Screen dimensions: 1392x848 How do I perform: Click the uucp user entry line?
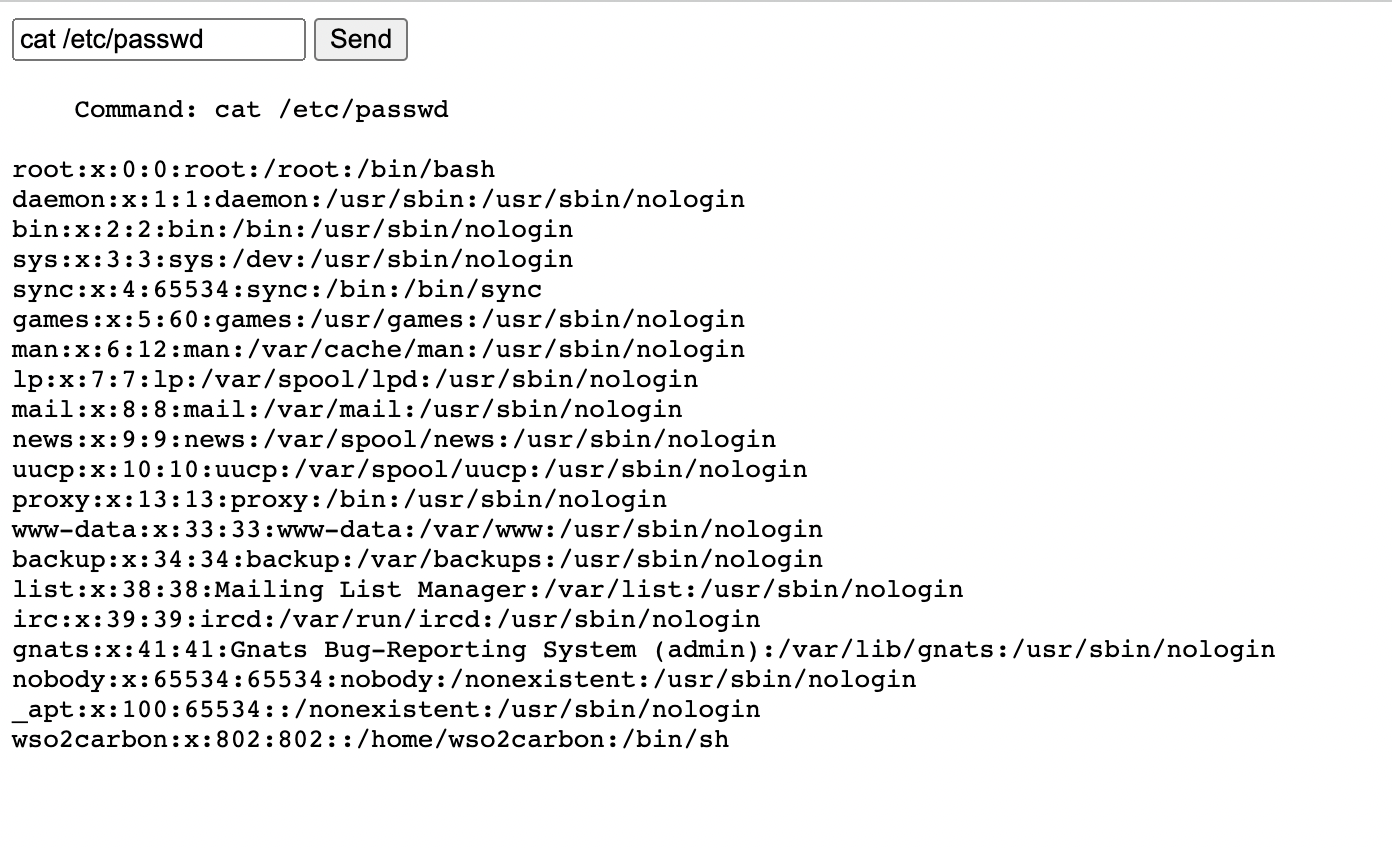410,469
